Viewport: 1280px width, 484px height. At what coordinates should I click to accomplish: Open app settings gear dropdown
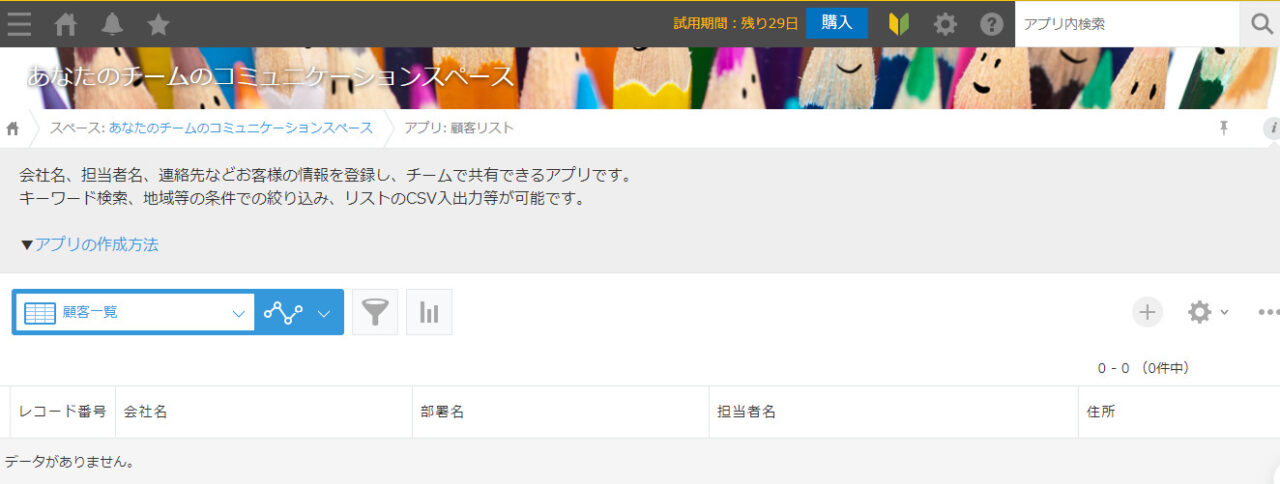[x=1208, y=312]
